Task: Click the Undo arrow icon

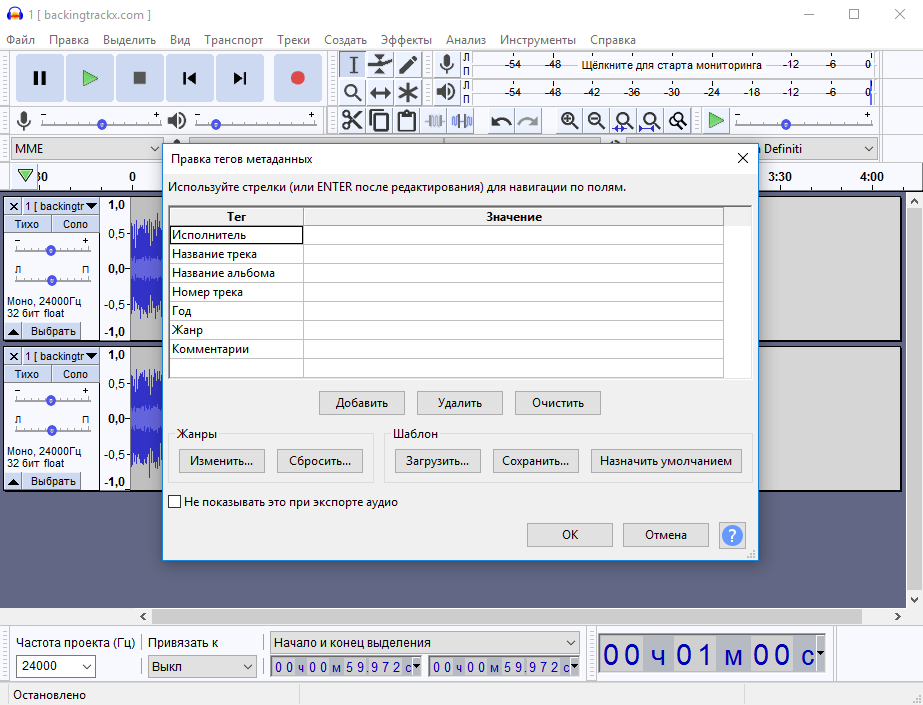Action: coord(502,121)
